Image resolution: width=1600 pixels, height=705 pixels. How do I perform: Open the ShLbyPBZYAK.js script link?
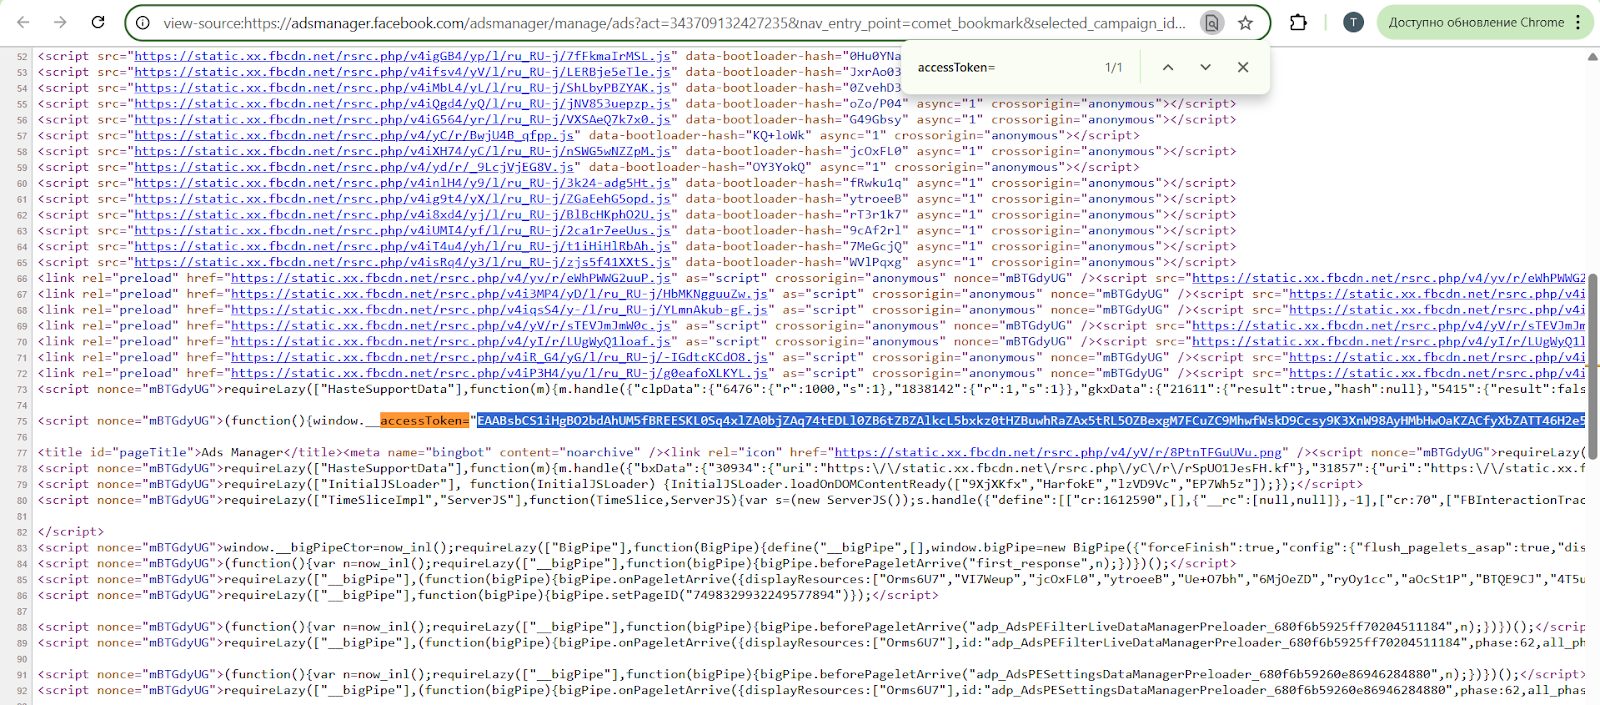[402, 88]
